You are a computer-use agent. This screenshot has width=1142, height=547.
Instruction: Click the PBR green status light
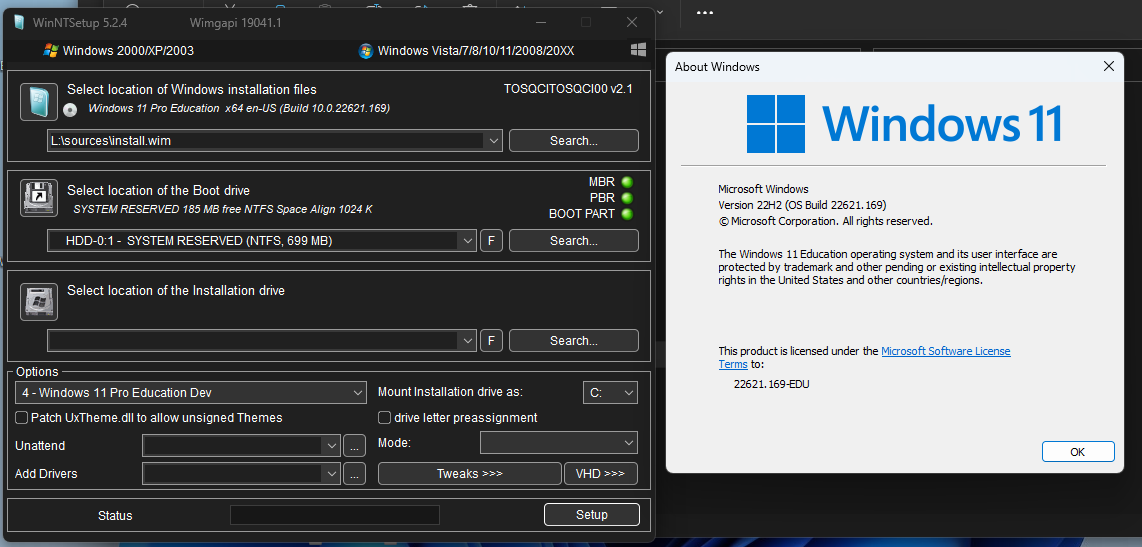pyautogui.click(x=626, y=198)
